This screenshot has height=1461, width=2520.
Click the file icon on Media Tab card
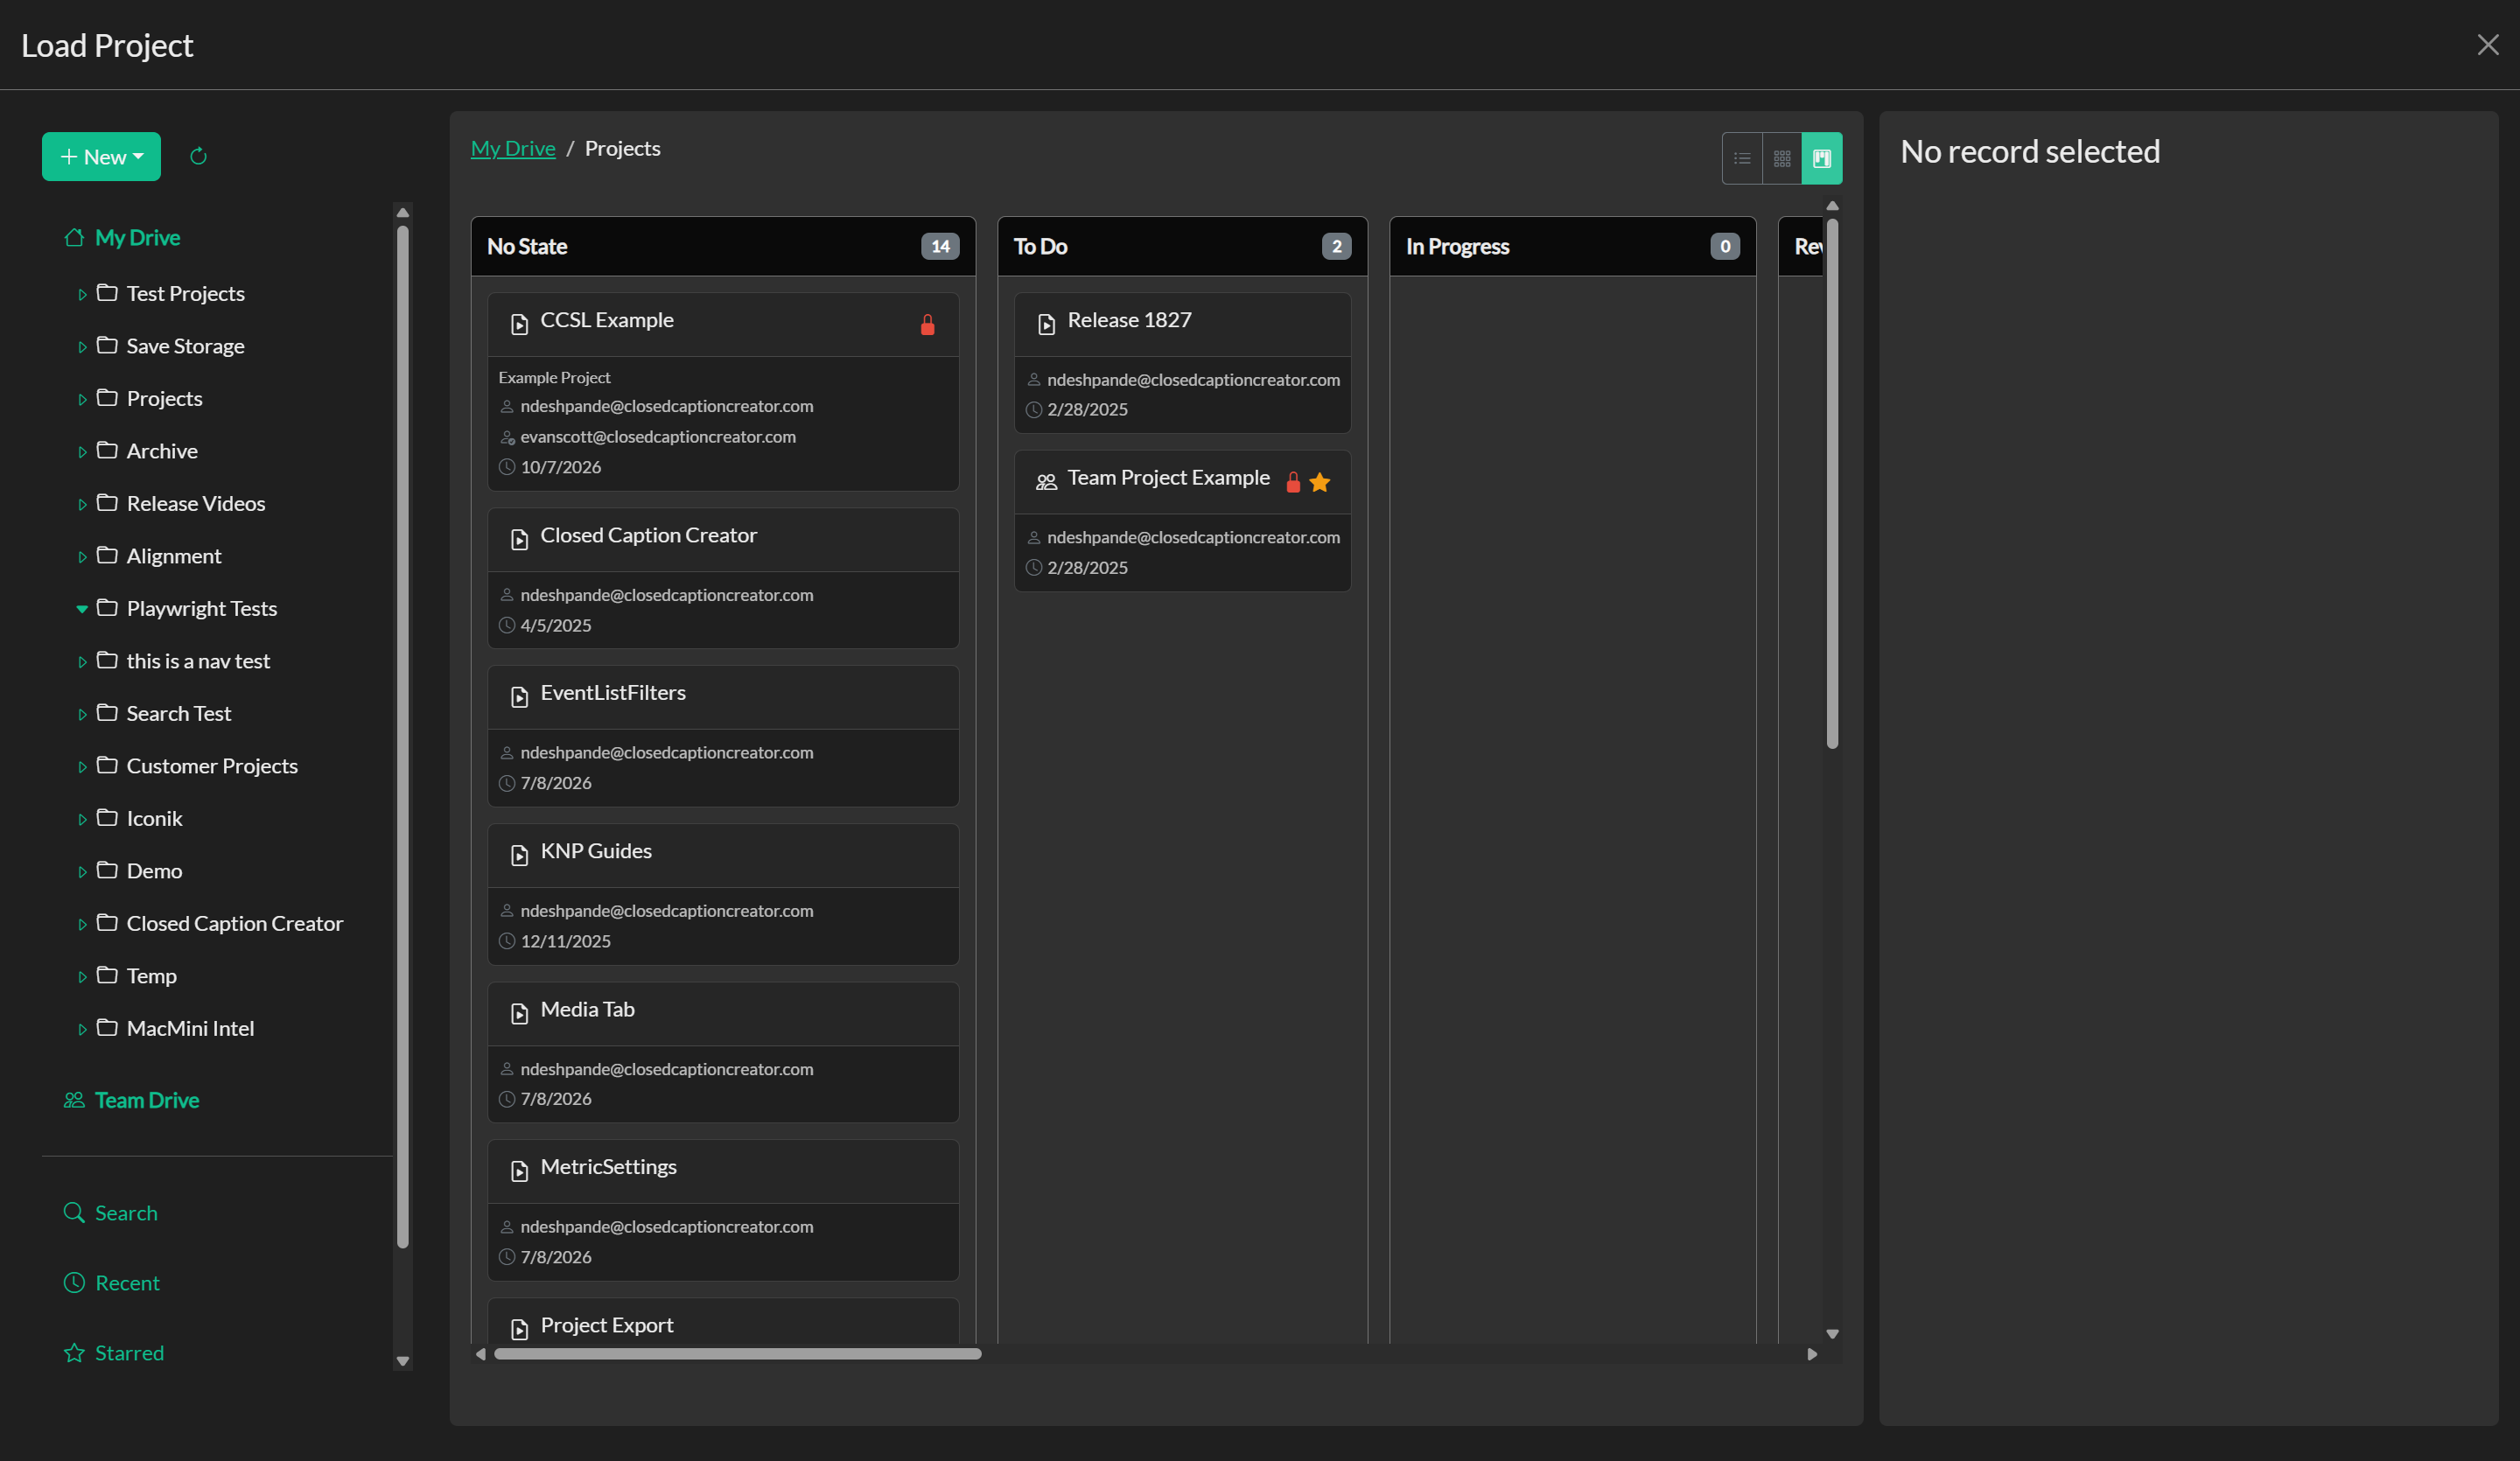click(x=519, y=1013)
